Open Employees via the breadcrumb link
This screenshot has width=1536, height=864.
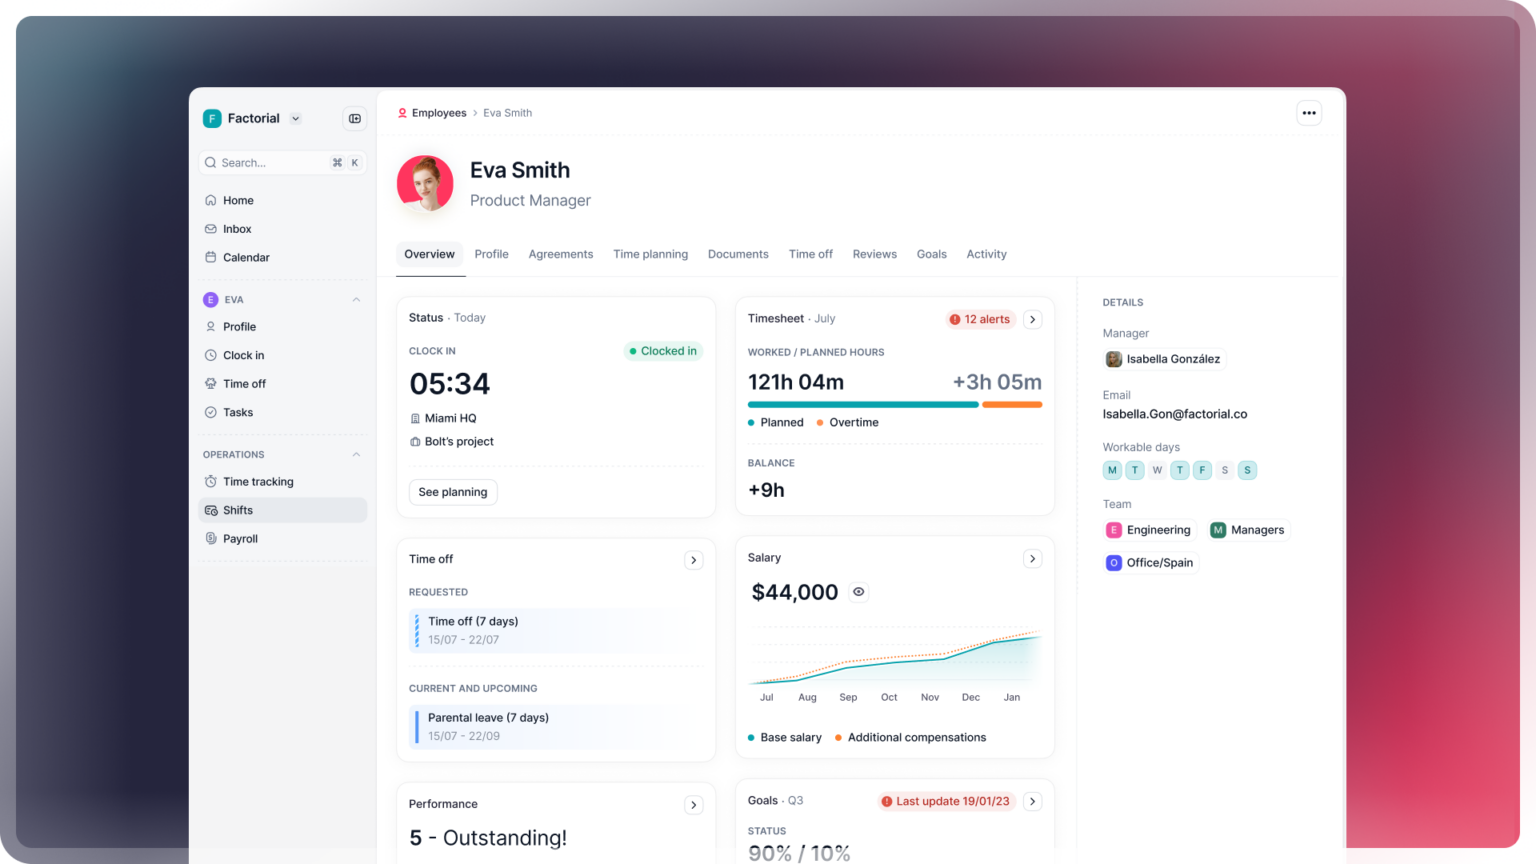439,113
